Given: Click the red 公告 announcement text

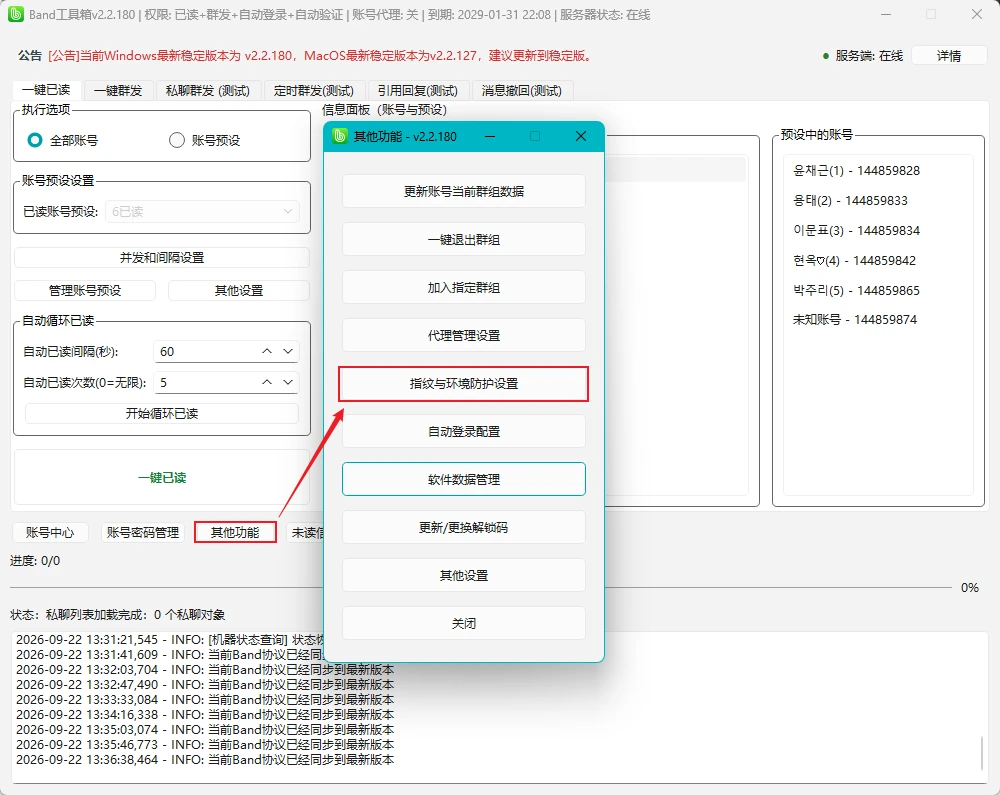Looking at the screenshot, I should pyautogui.click(x=321, y=56).
